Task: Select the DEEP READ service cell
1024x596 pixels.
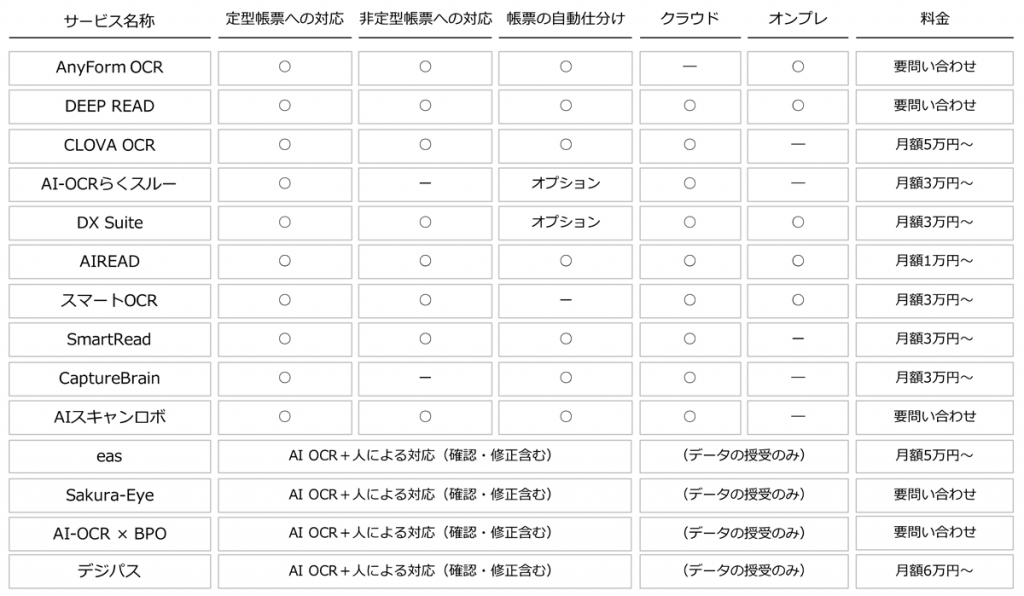Action: click(x=110, y=106)
